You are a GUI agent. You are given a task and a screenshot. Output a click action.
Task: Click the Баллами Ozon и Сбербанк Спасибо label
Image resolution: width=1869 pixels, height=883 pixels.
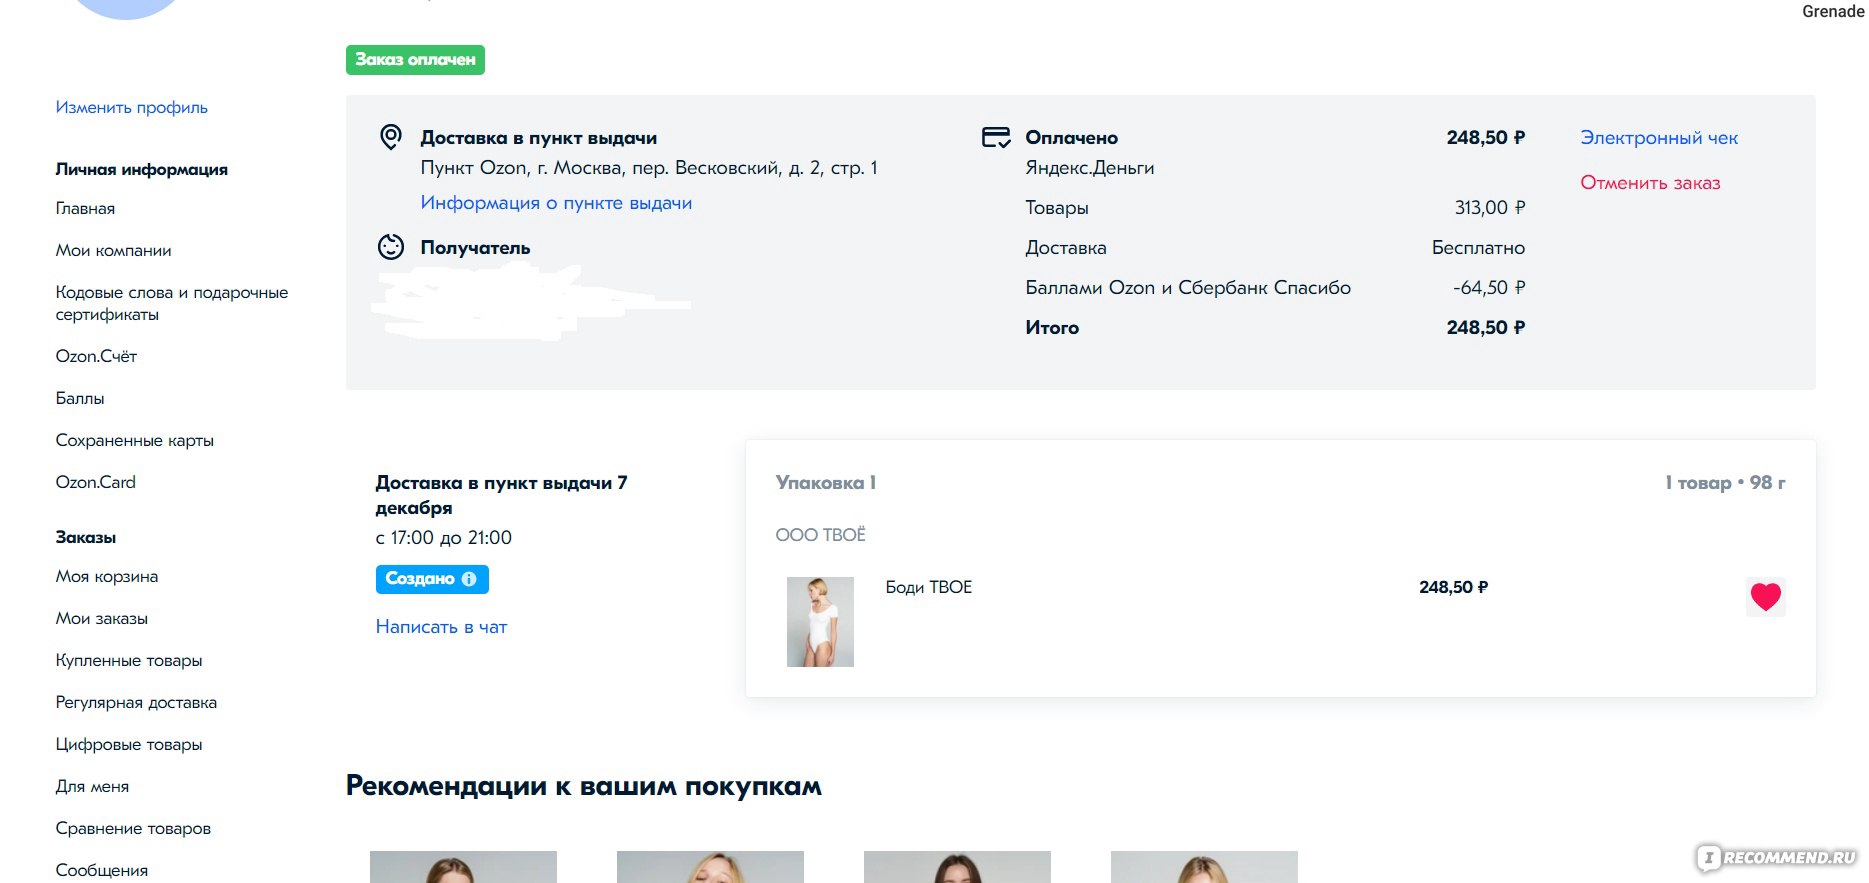pos(1188,288)
